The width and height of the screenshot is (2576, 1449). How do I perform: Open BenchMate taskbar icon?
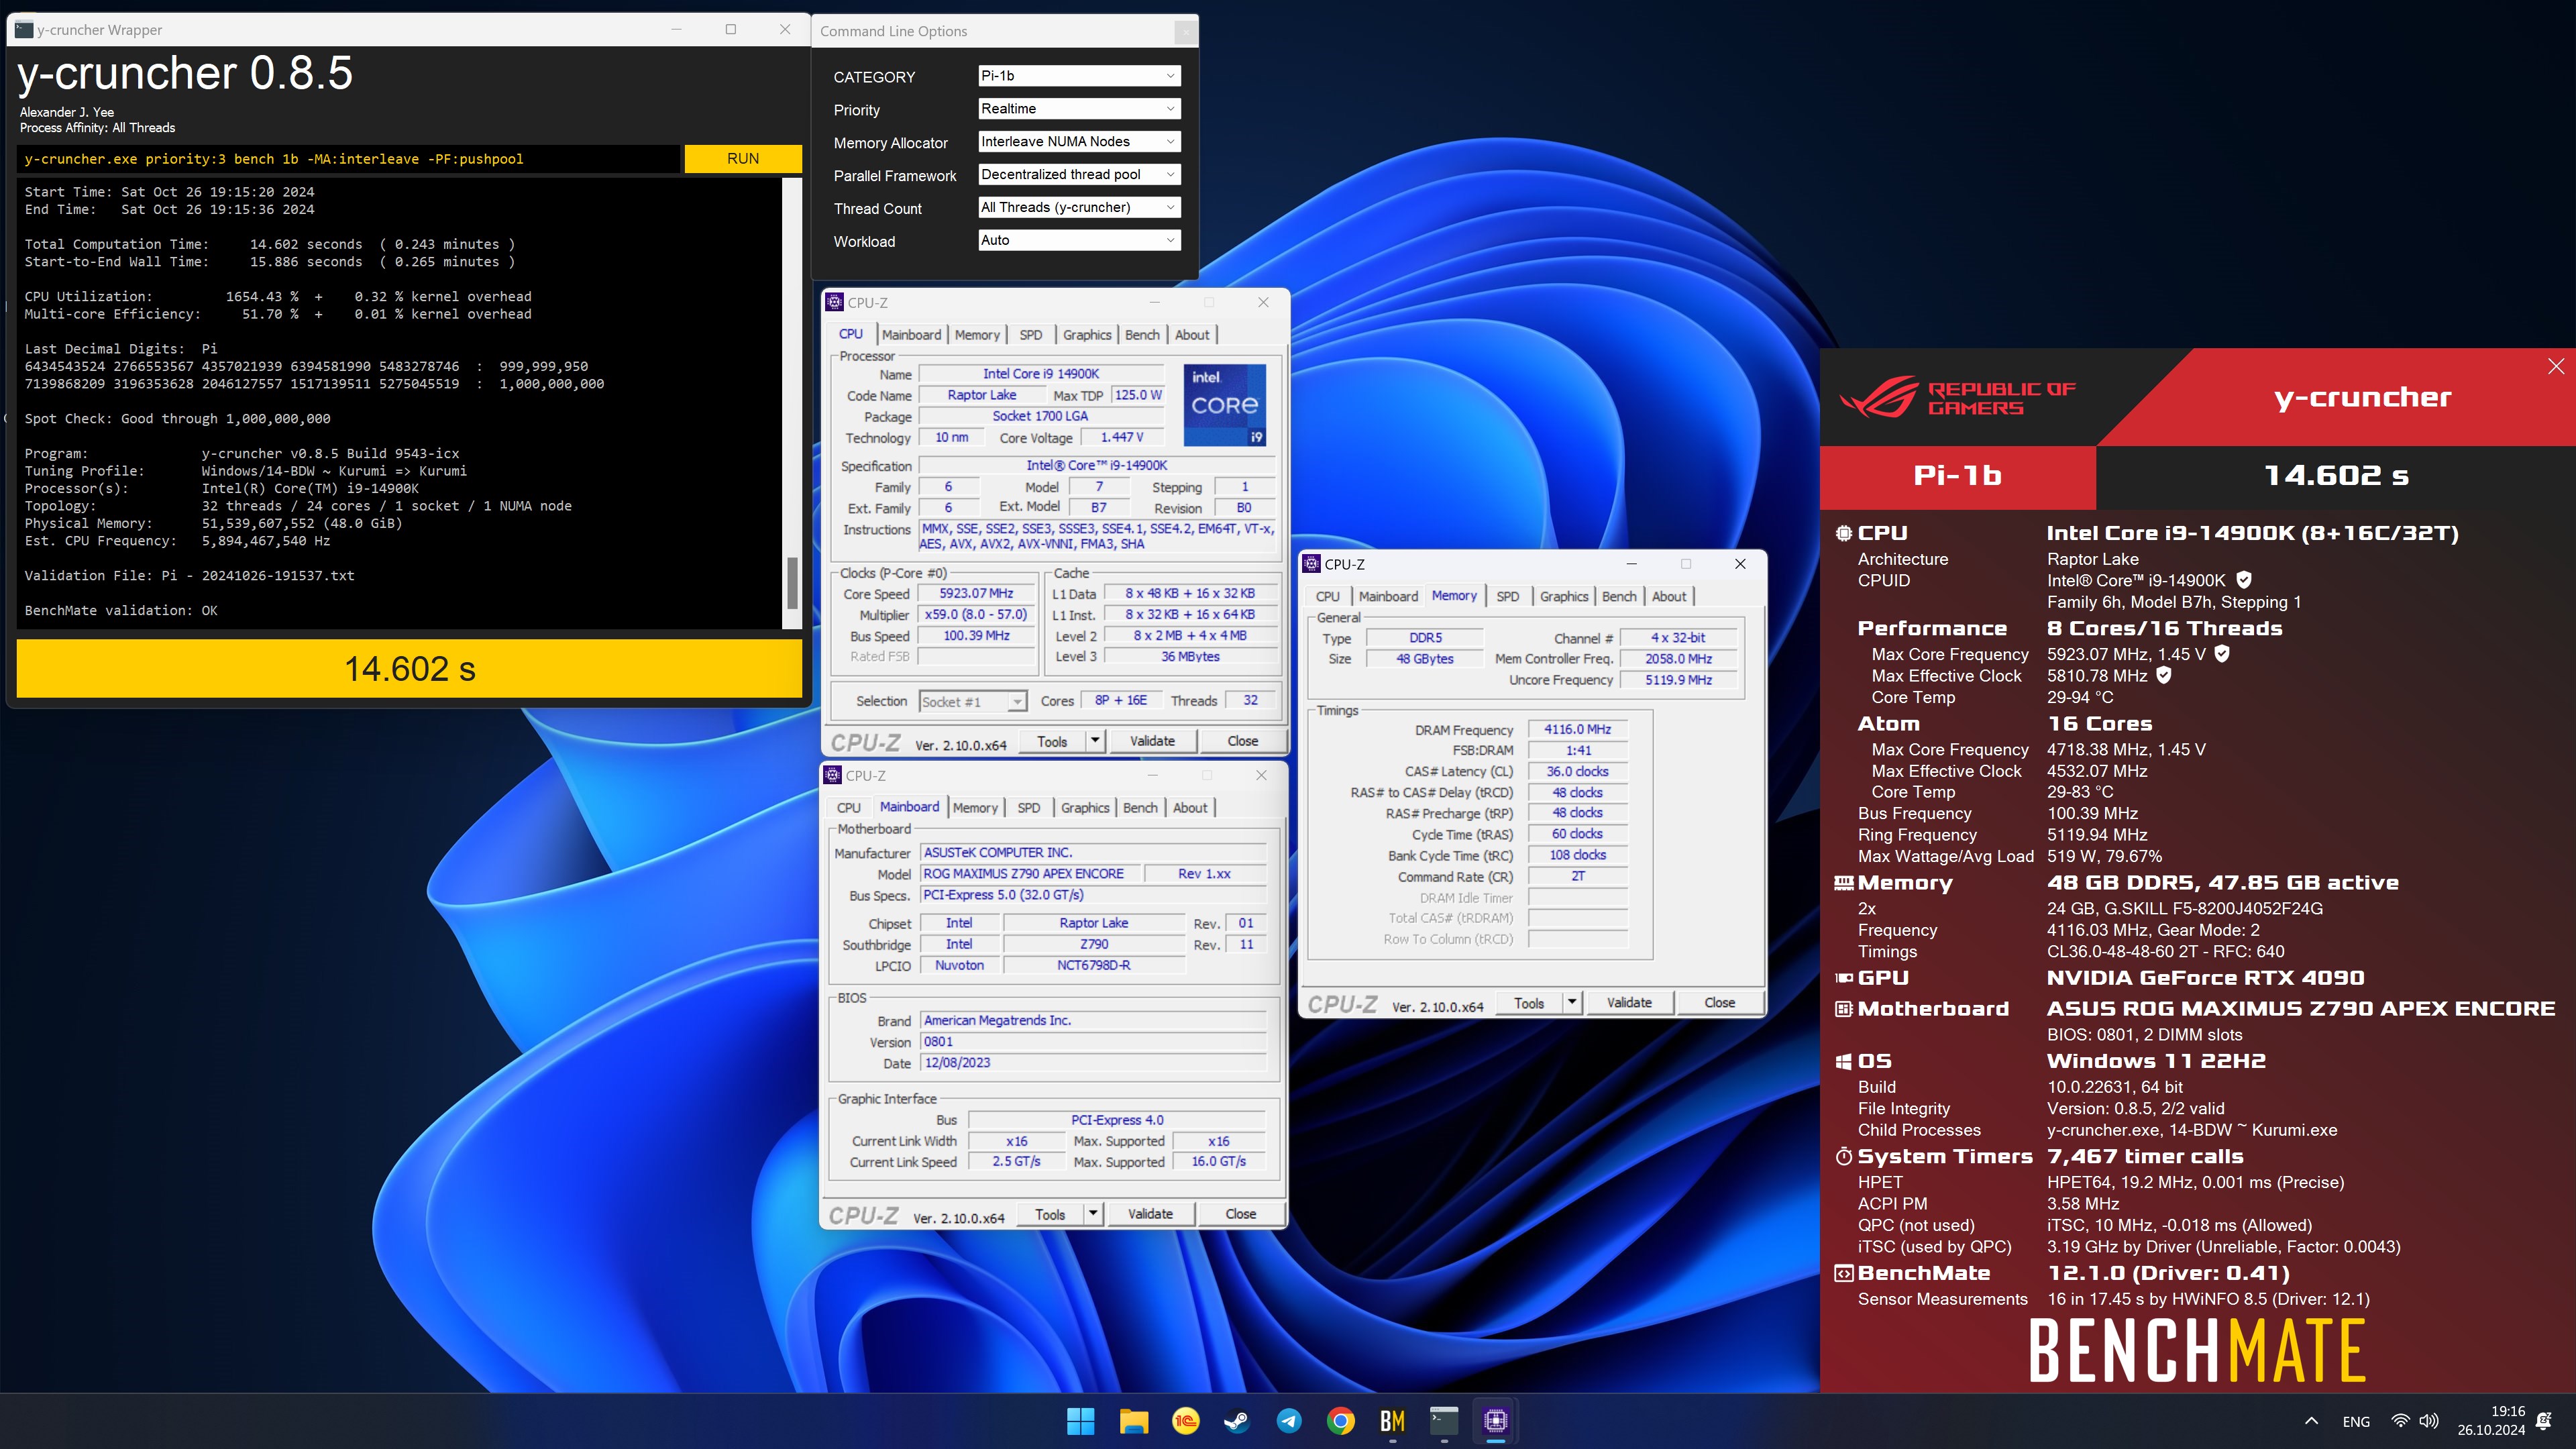(1392, 1421)
